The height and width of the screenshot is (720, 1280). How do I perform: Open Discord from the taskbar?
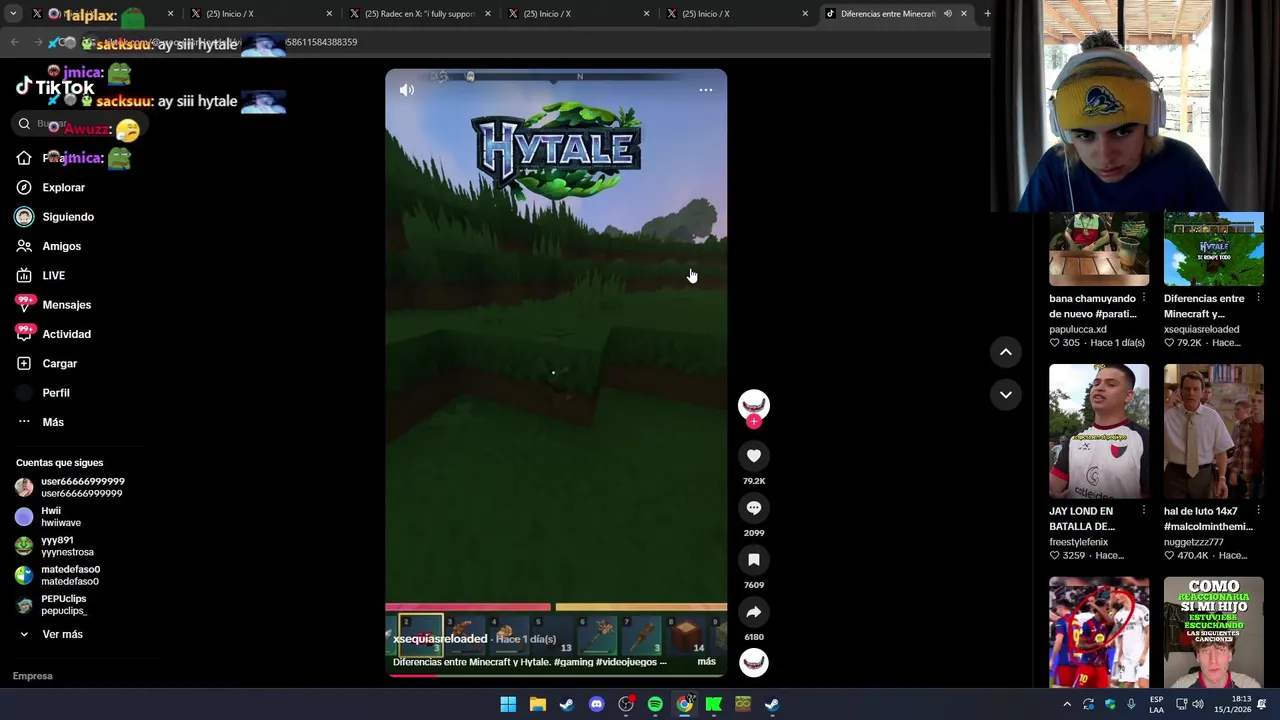point(596,704)
